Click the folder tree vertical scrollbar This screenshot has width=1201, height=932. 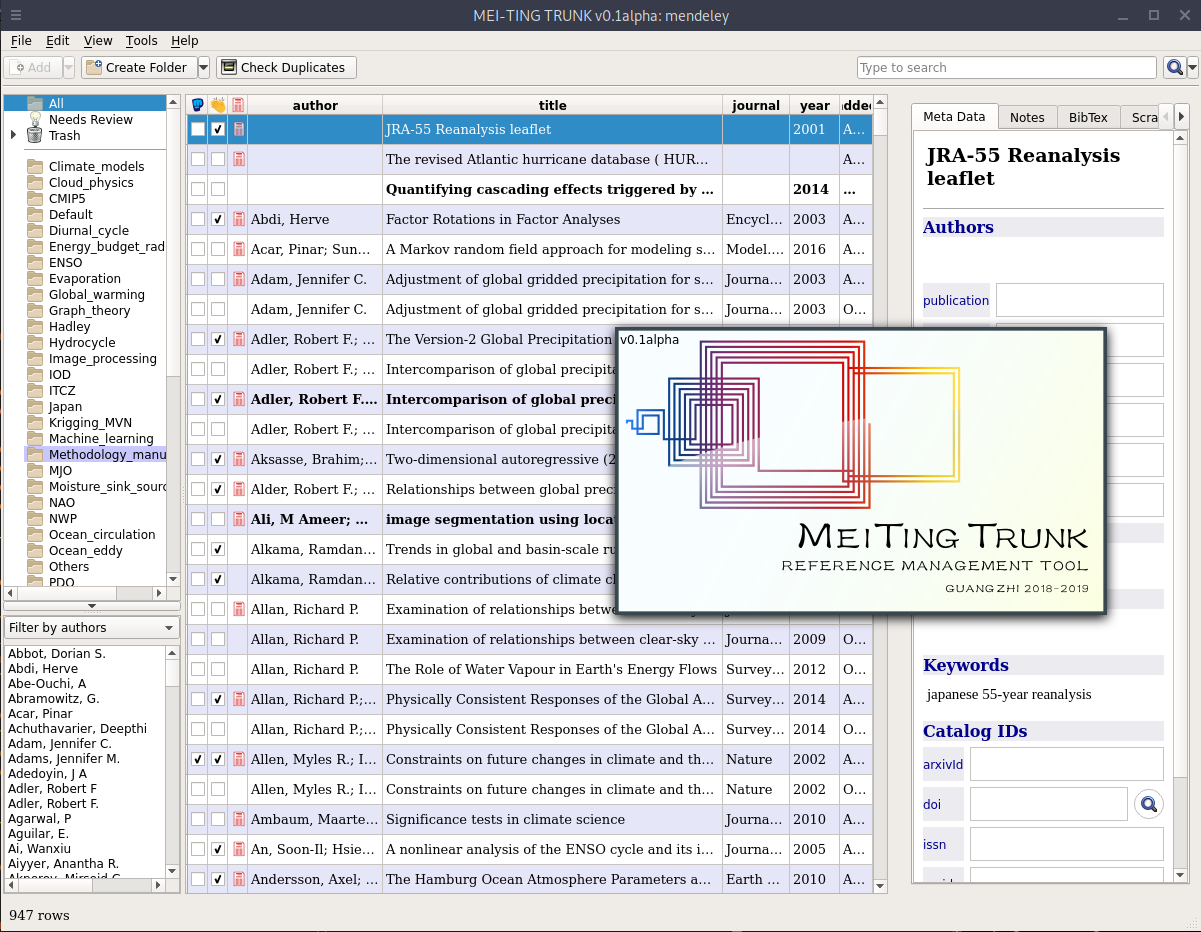pos(173,340)
